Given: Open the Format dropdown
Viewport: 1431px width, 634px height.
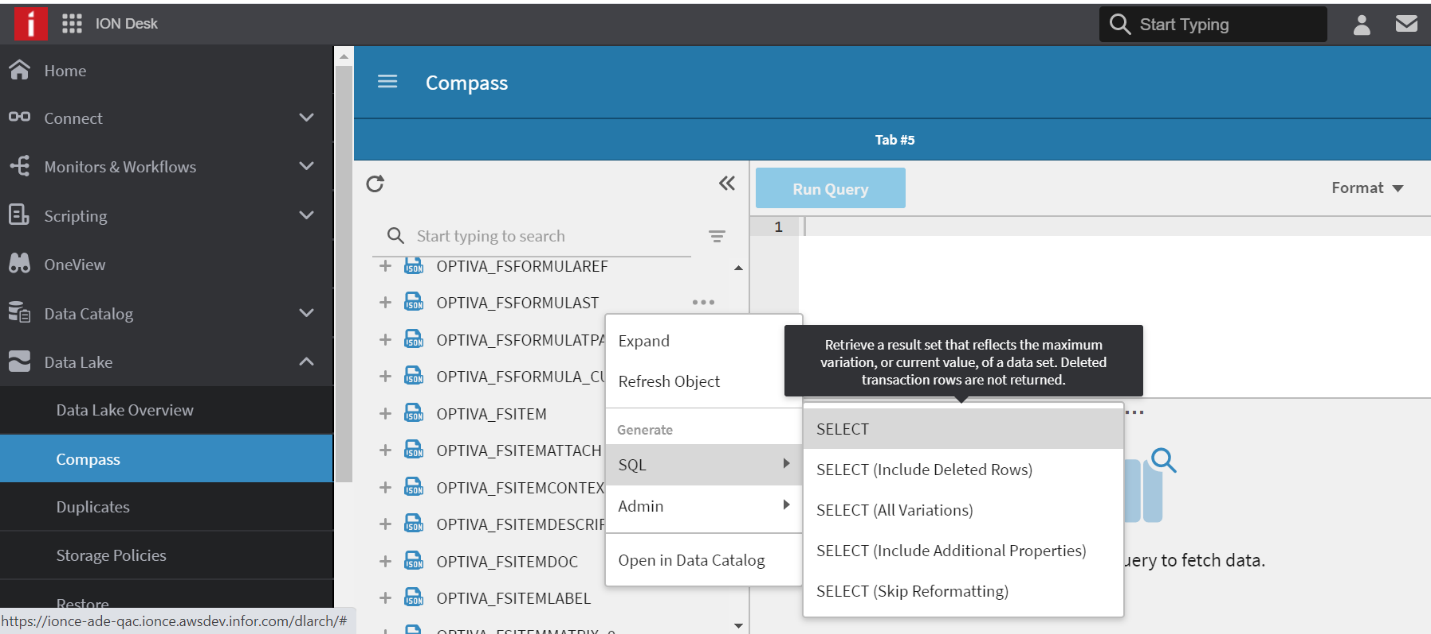Looking at the screenshot, I should click(x=1367, y=188).
